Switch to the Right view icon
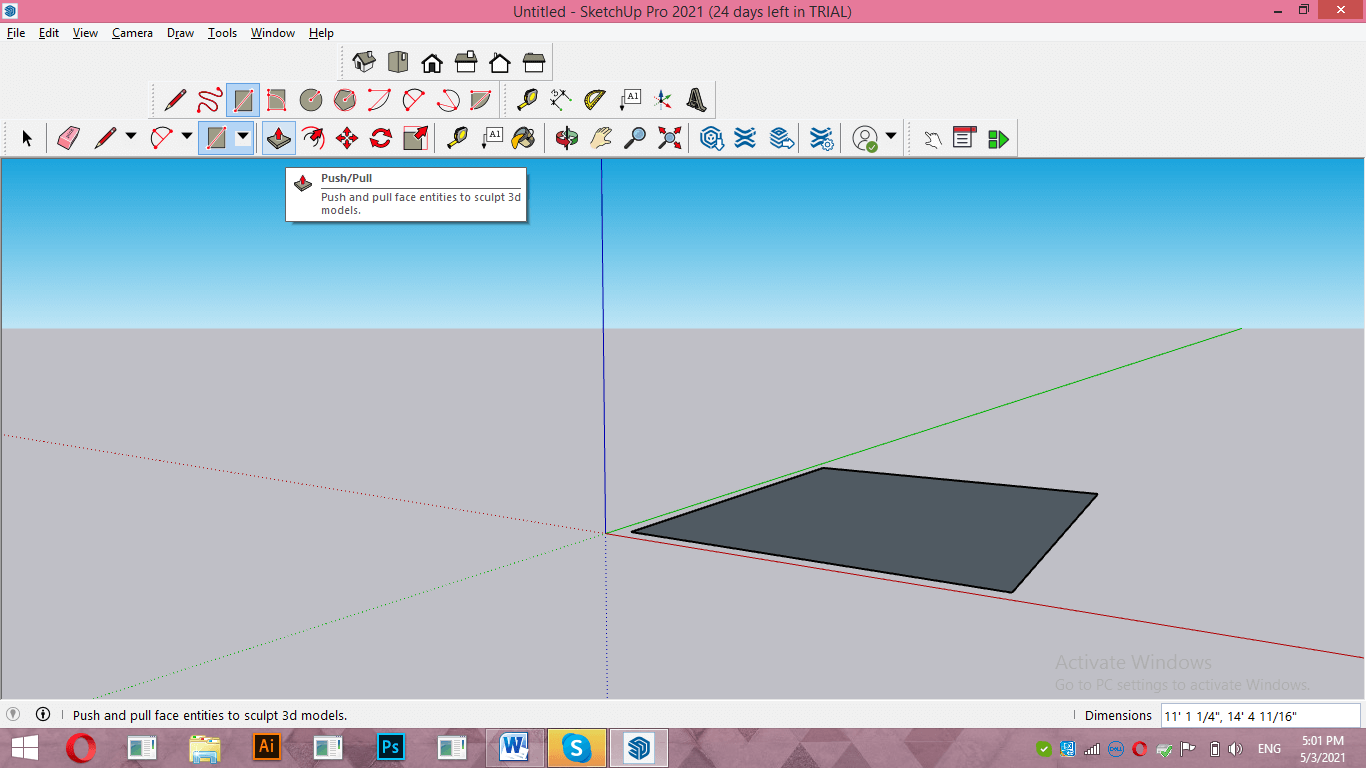 tap(466, 63)
